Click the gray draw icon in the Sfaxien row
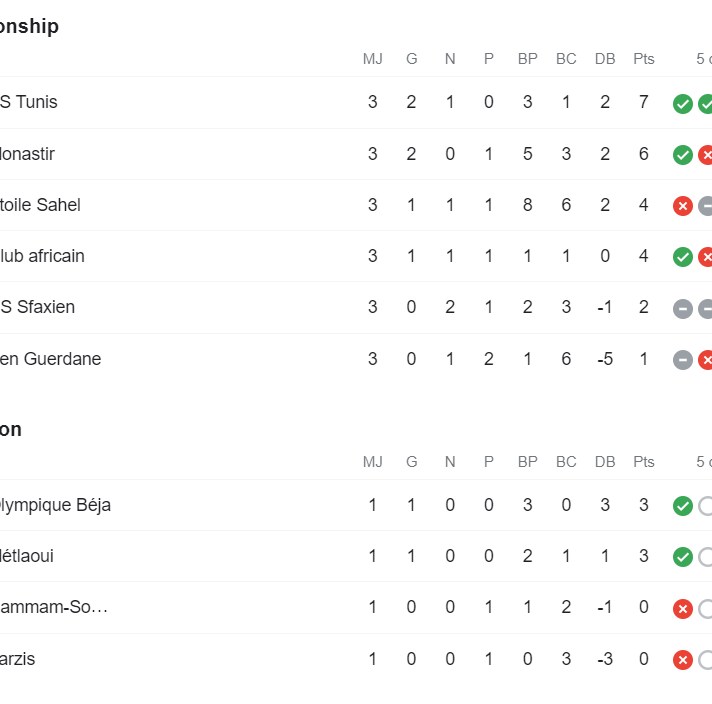Viewport: 712px width, 704px height. tap(682, 309)
